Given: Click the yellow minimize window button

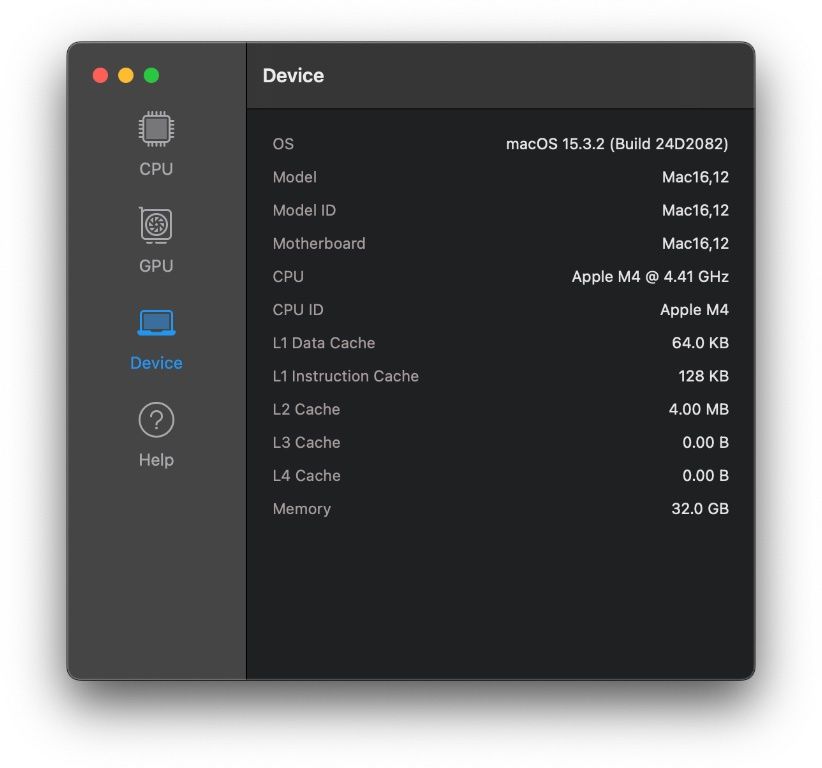Looking at the screenshot, I should pyautogui.click(x=126, y=75).
